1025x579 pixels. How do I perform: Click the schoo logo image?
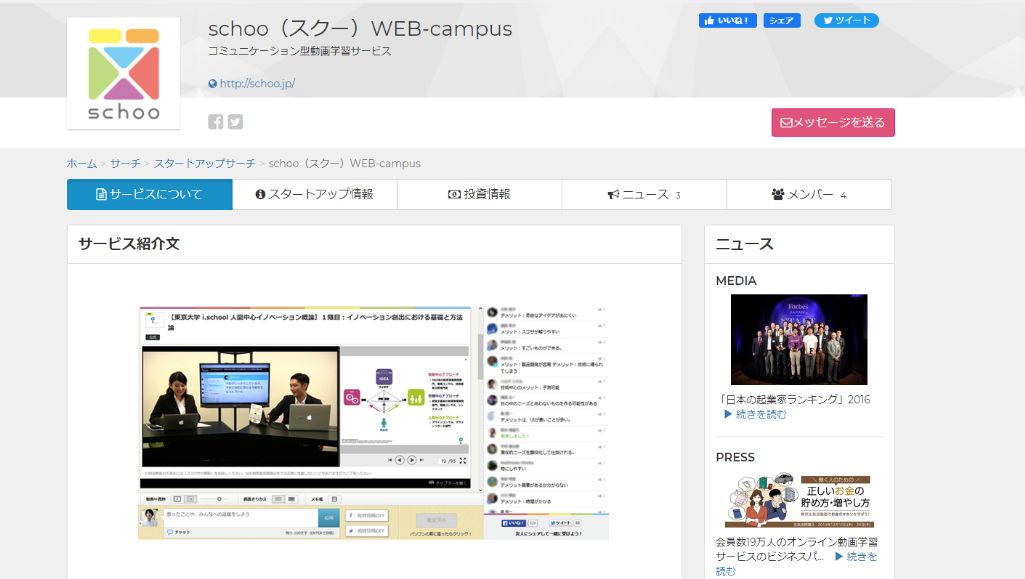[x=124, y=73]
